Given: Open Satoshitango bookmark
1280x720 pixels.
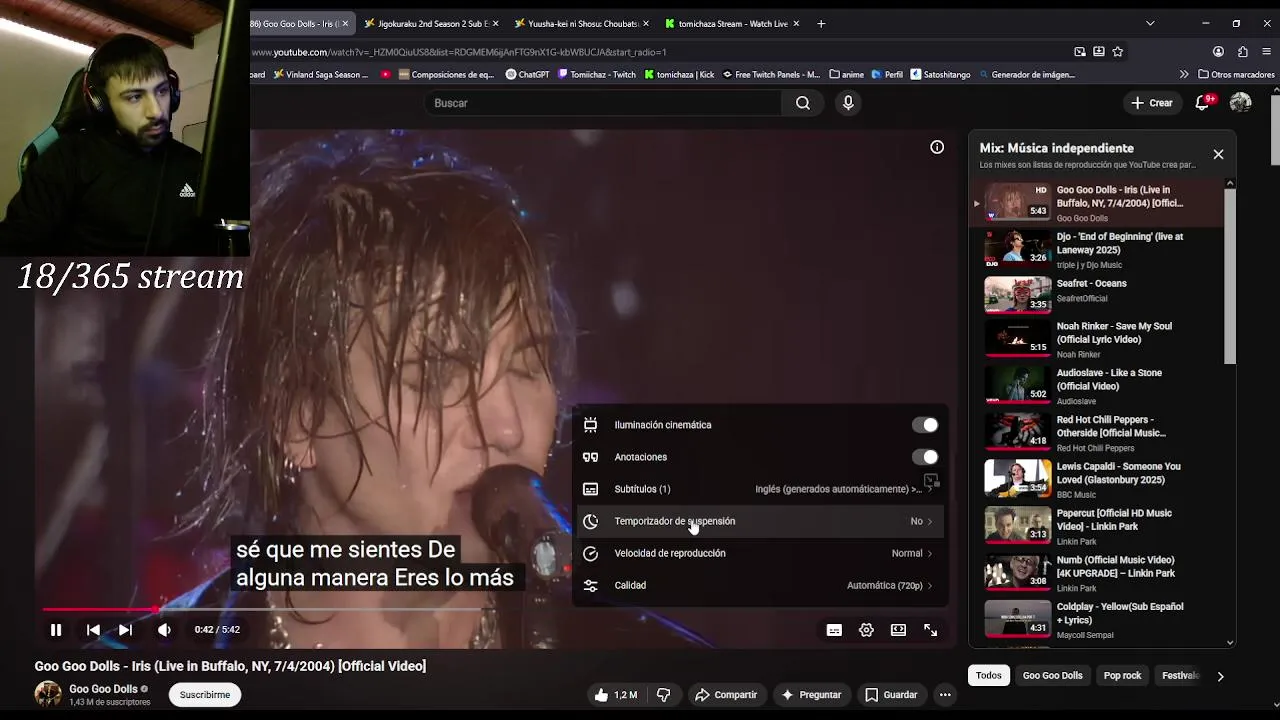Looking at the screenshot, I should (x=940, y=74).
